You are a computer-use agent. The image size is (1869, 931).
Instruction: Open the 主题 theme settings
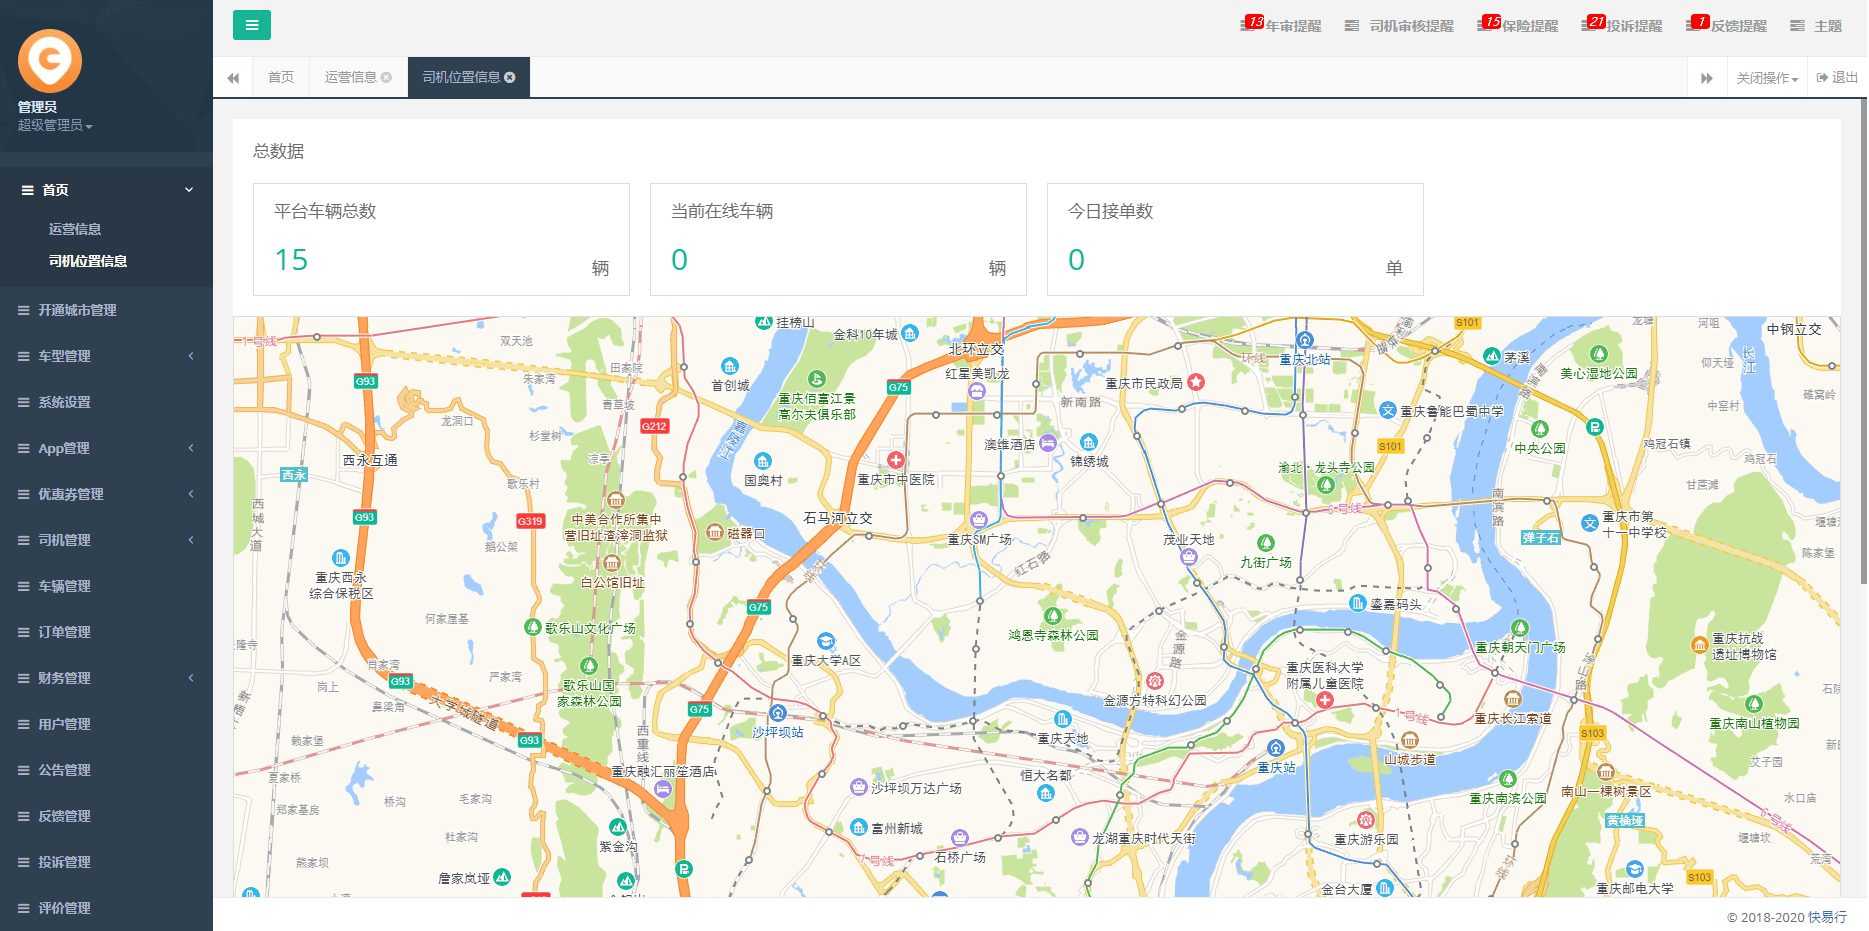pos(1816,26)
